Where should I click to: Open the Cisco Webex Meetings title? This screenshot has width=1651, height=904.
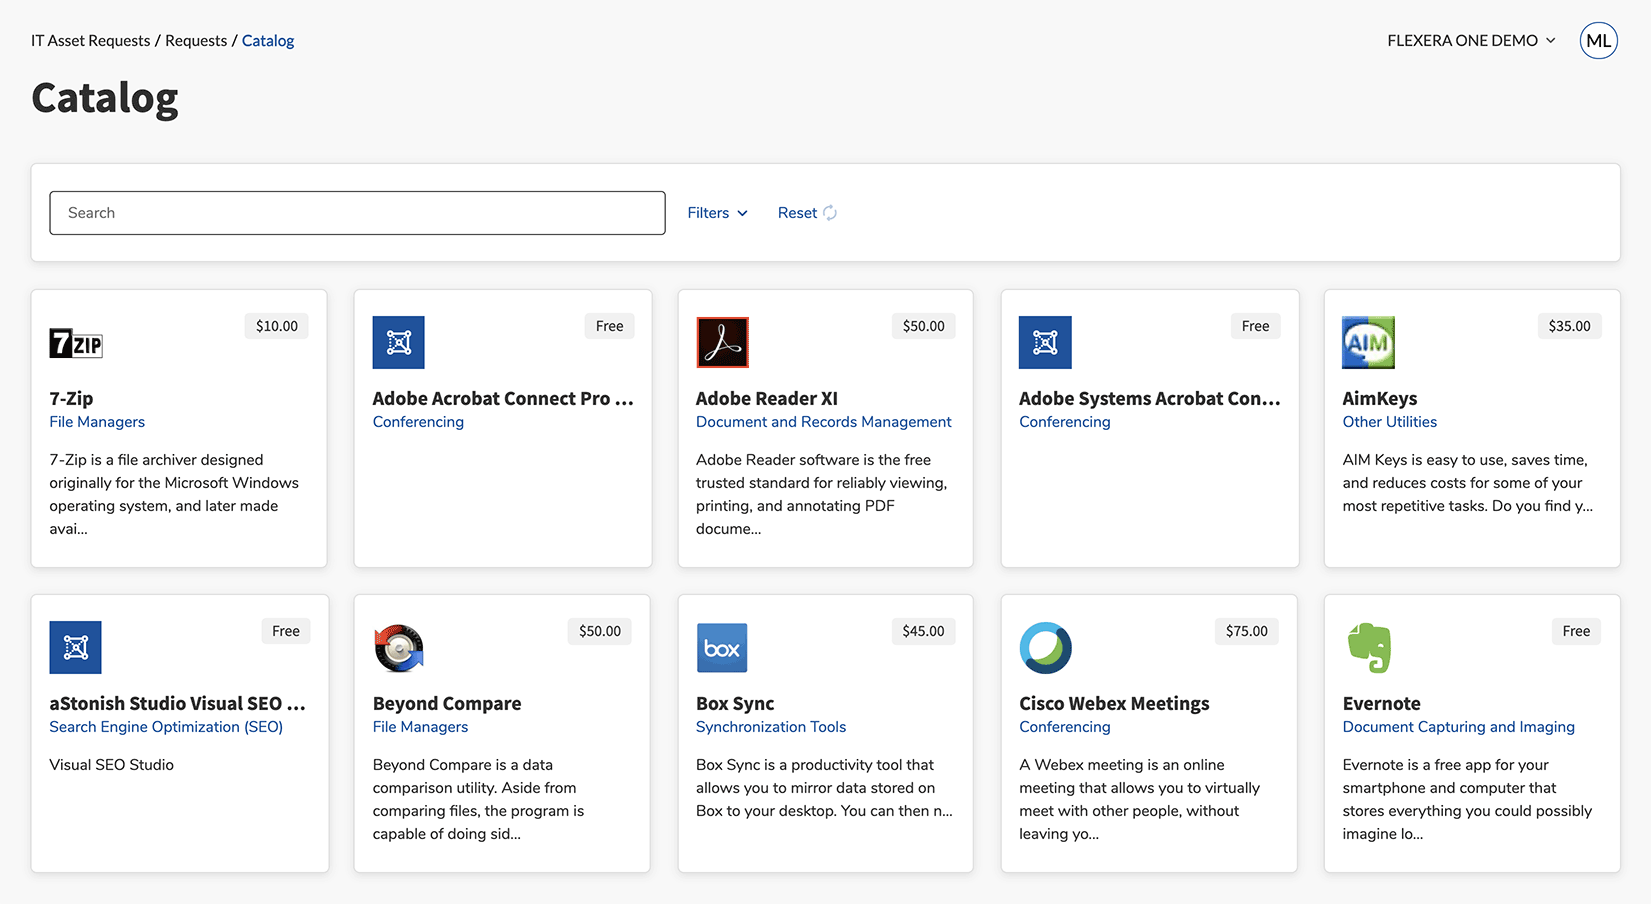pos(1114,703)
